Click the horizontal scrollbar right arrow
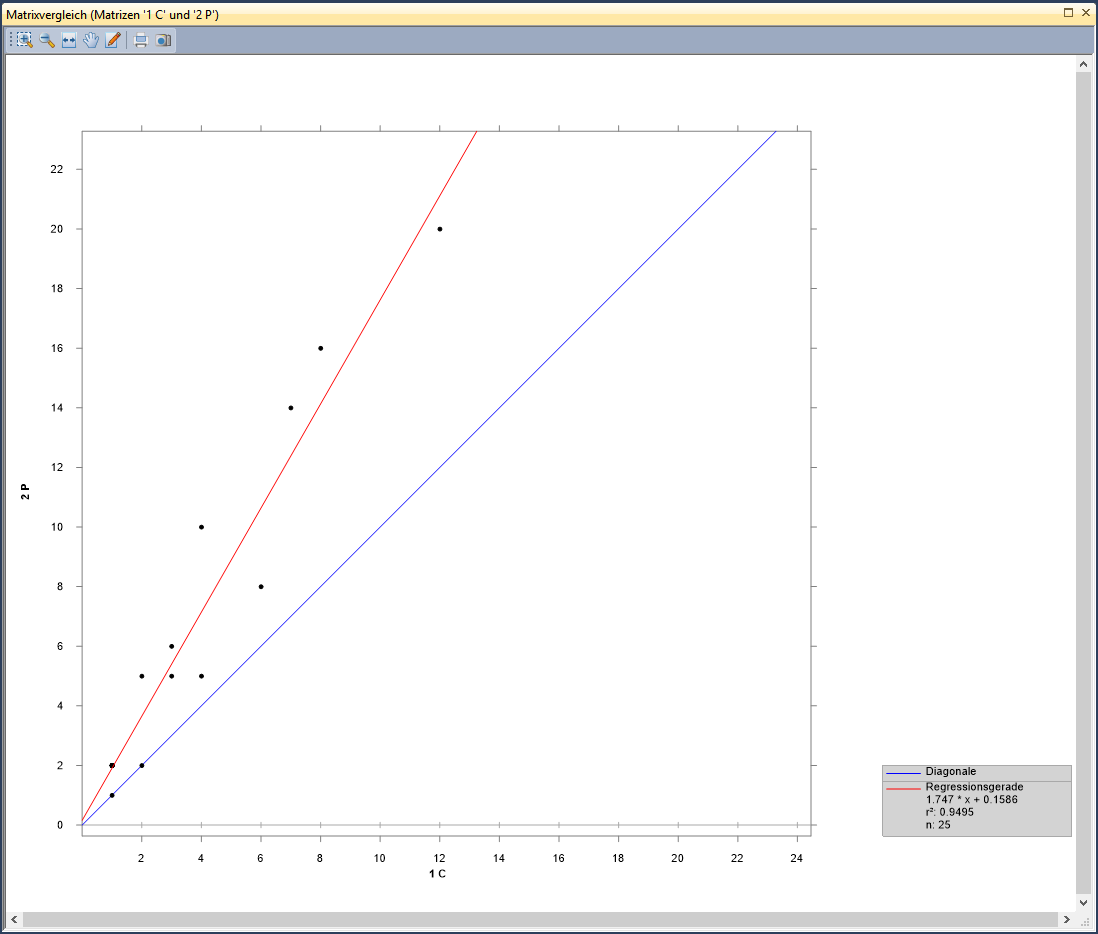 click(1066, 919)
